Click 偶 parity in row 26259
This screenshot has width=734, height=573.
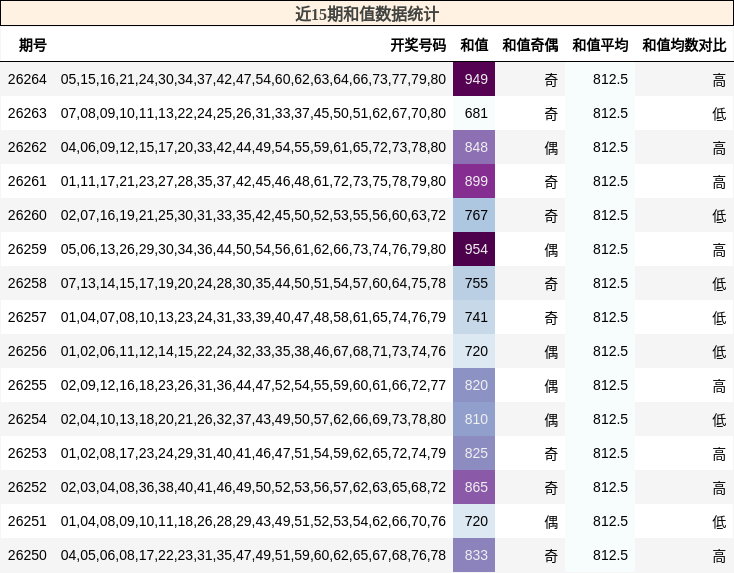coord(551,250)
